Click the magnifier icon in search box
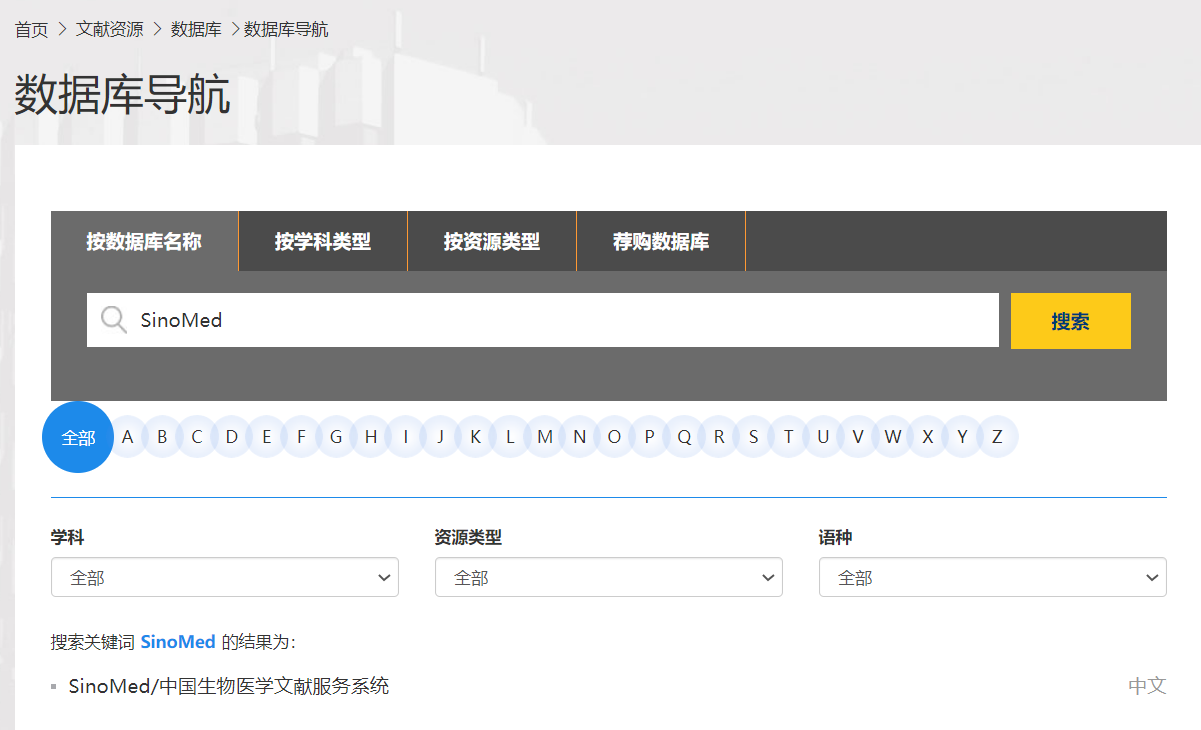Viewport: 1201px width, 730px height. (x=114, y=320)
